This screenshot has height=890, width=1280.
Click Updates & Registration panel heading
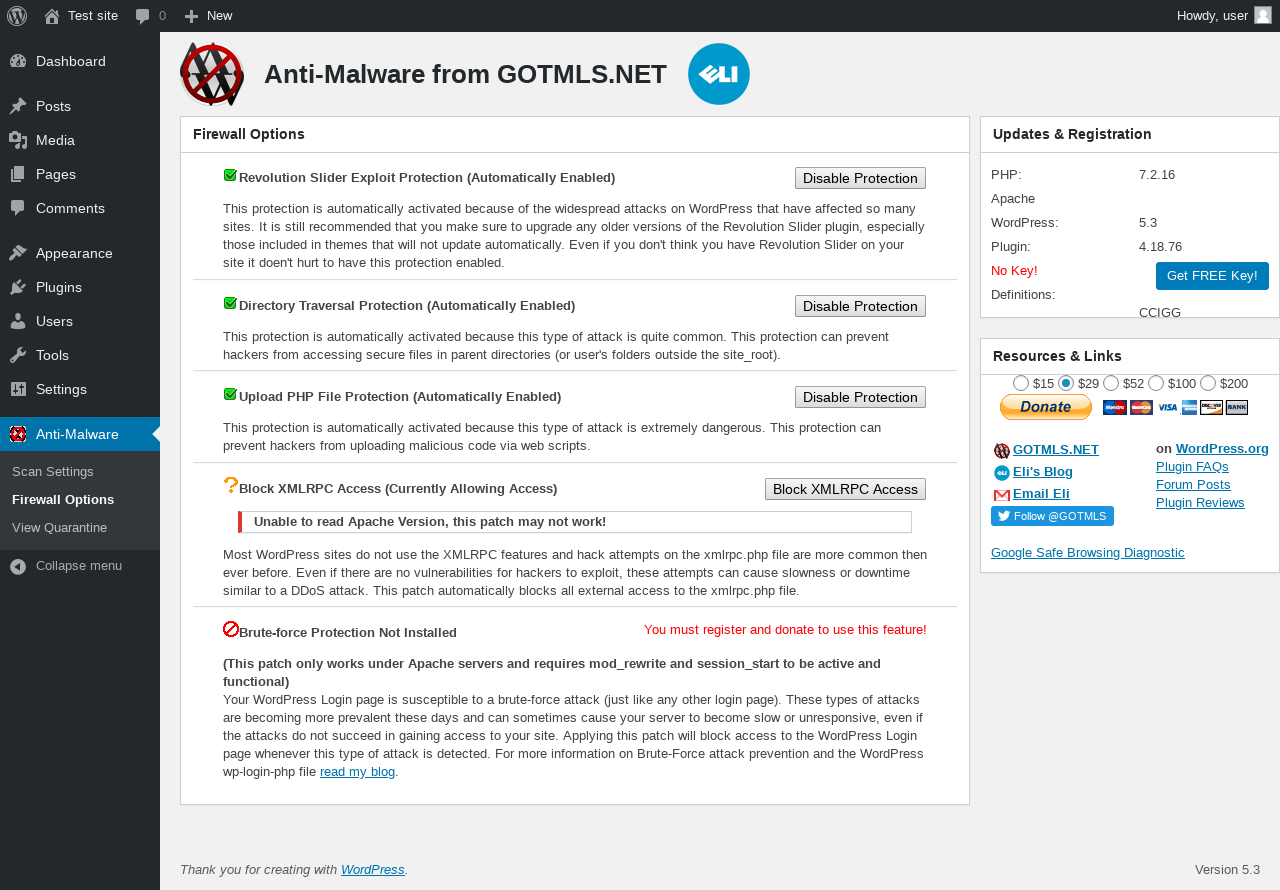tap(1072, 134)
